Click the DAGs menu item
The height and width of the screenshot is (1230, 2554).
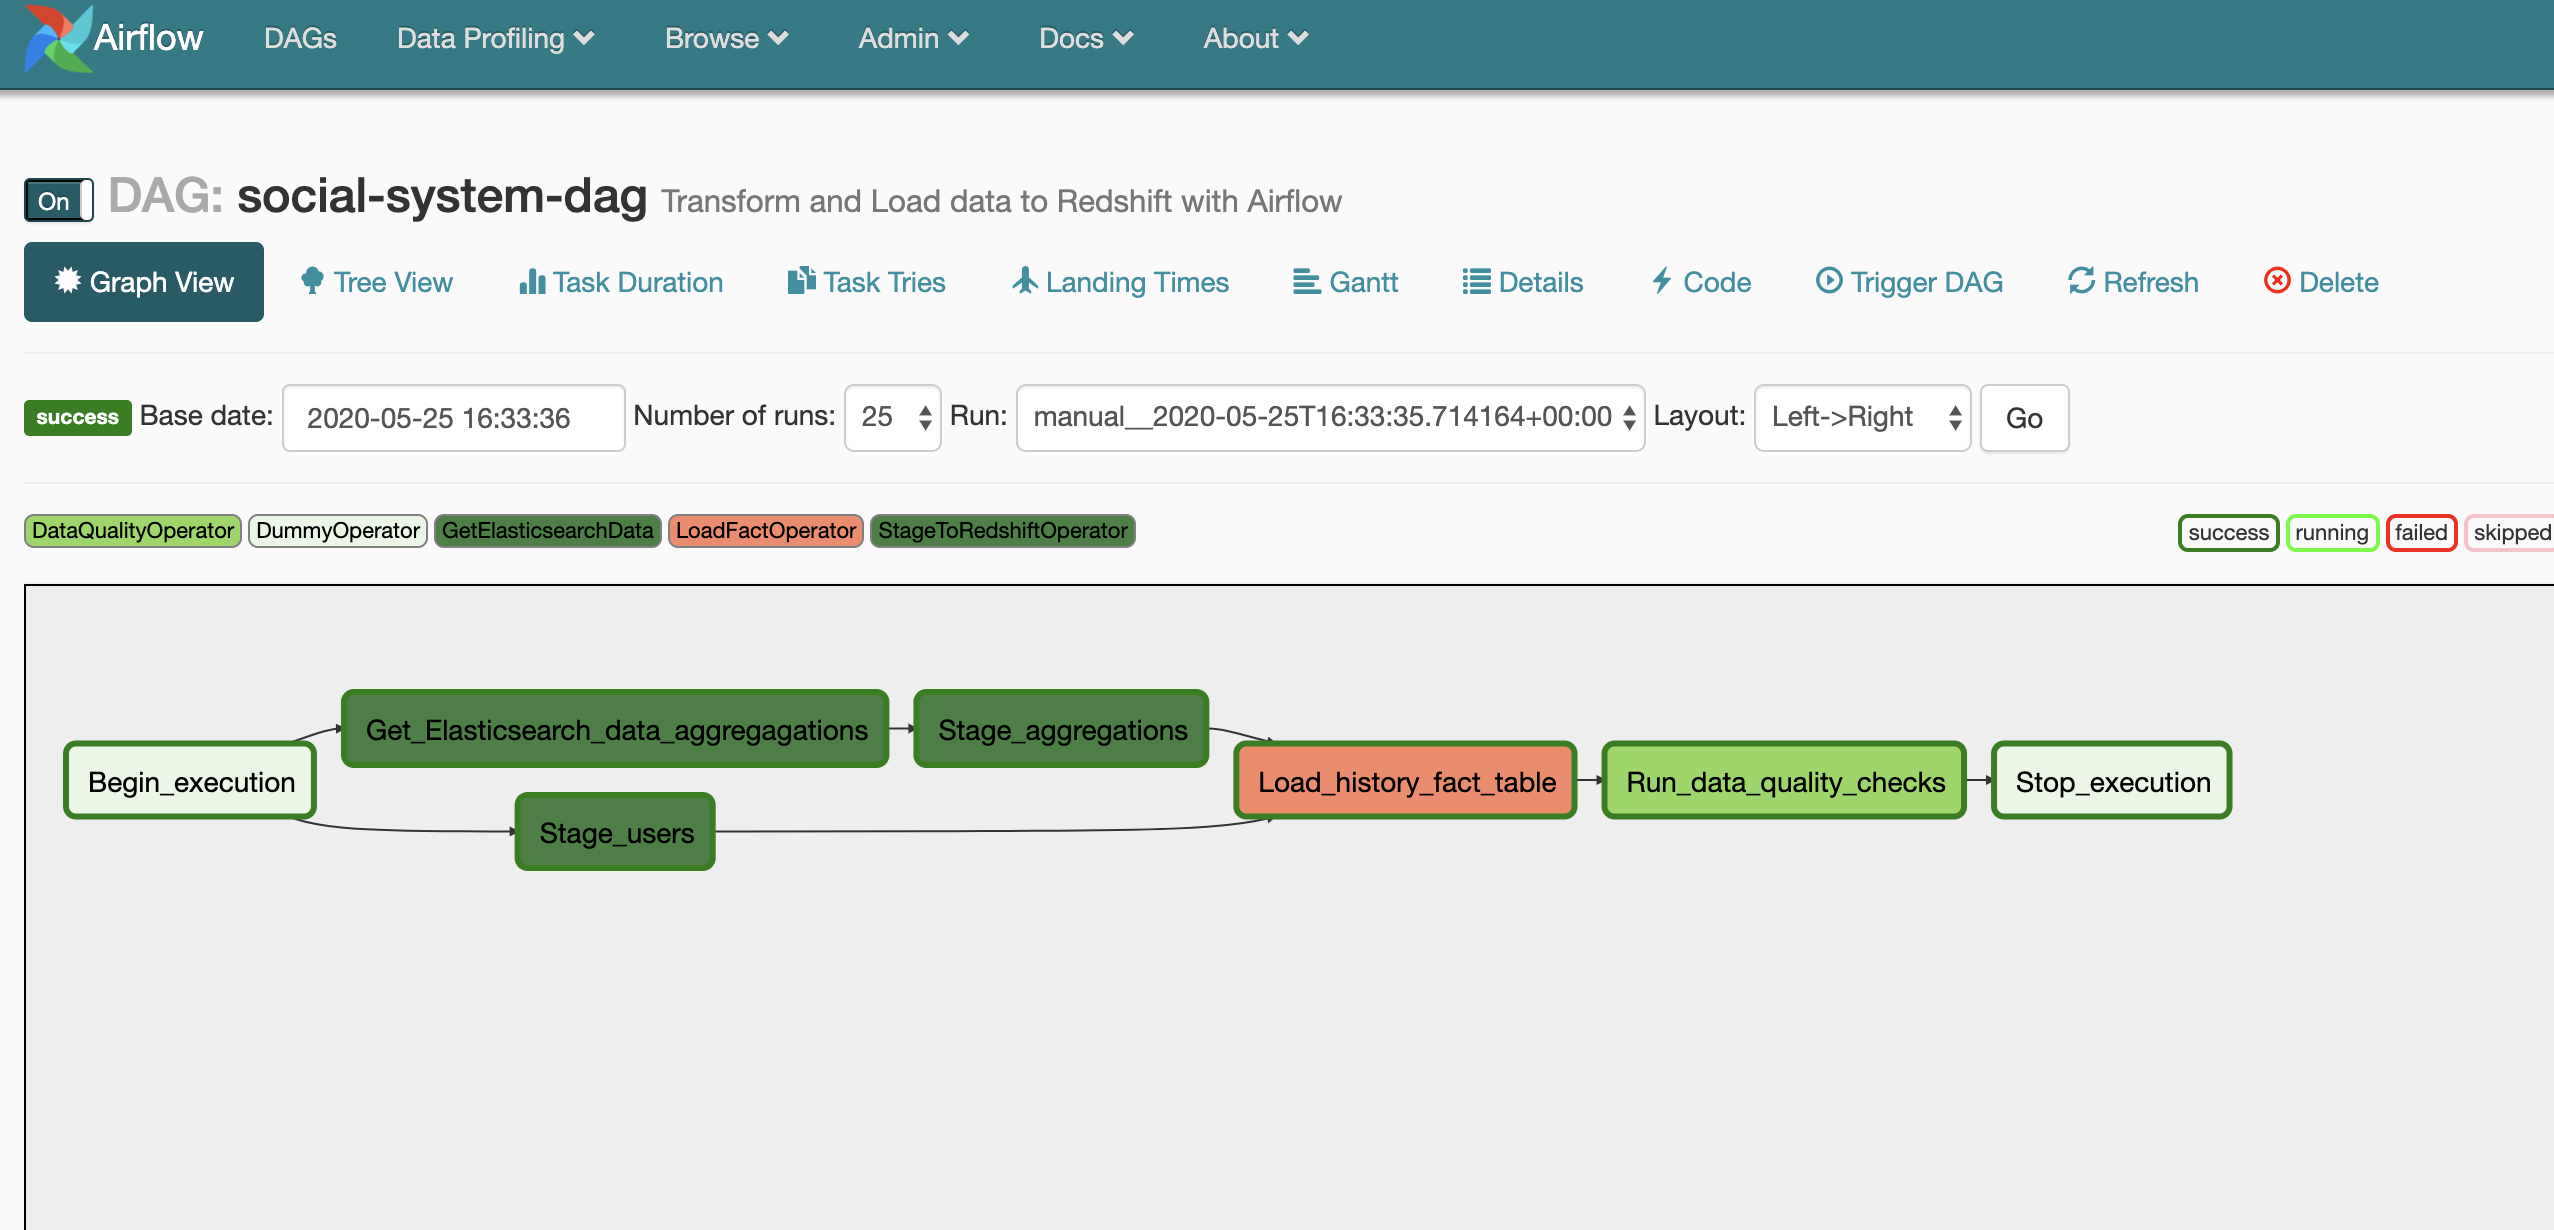(303, 37)
